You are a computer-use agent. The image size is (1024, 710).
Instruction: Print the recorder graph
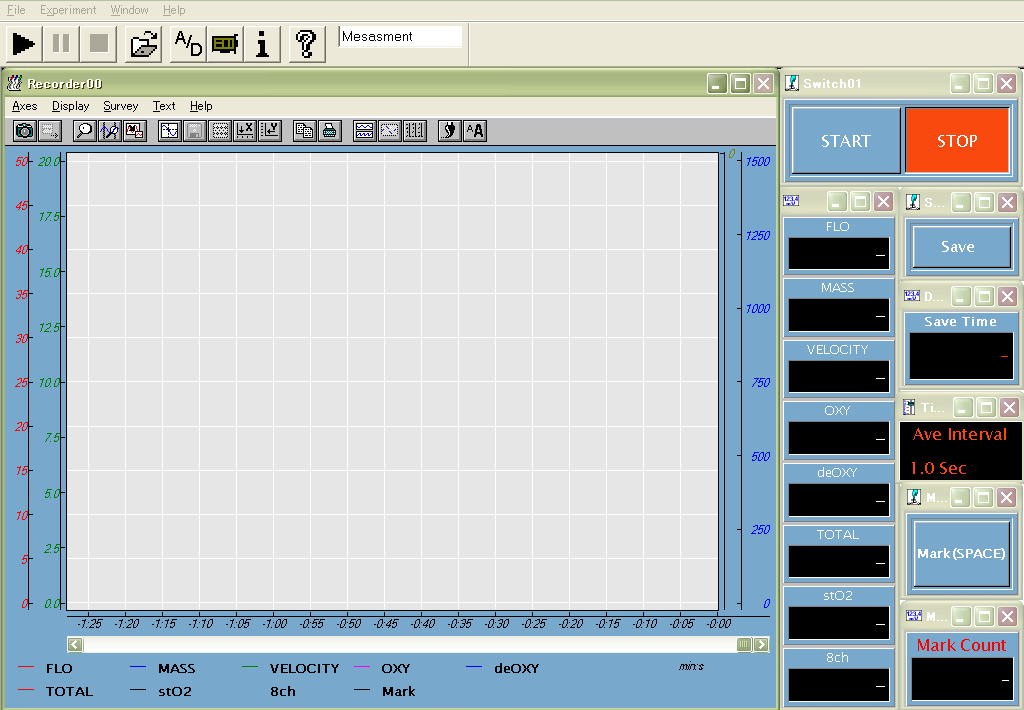pos(330,131)
